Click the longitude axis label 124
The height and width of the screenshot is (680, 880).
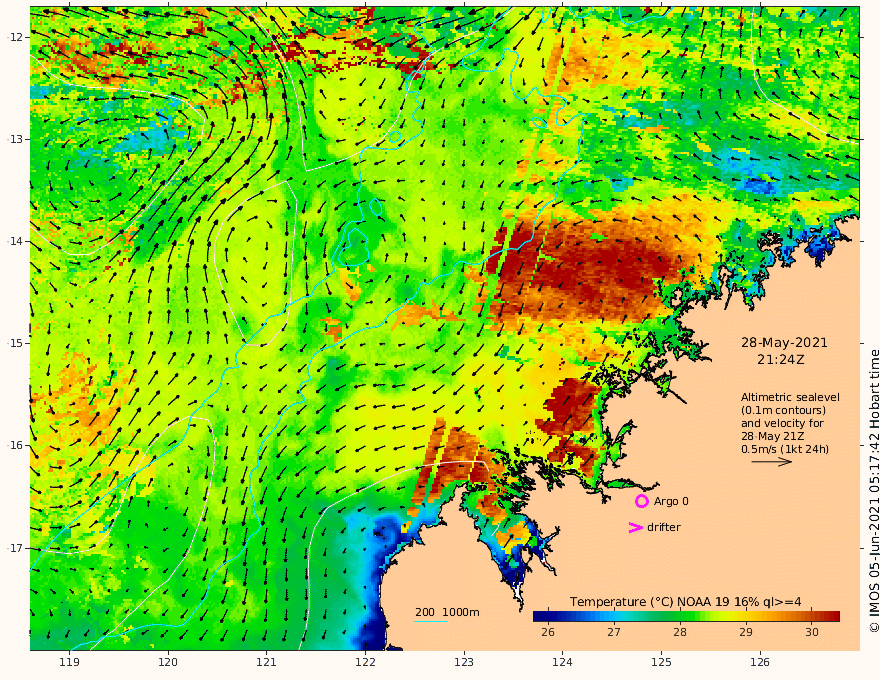(x=562, y=662)
